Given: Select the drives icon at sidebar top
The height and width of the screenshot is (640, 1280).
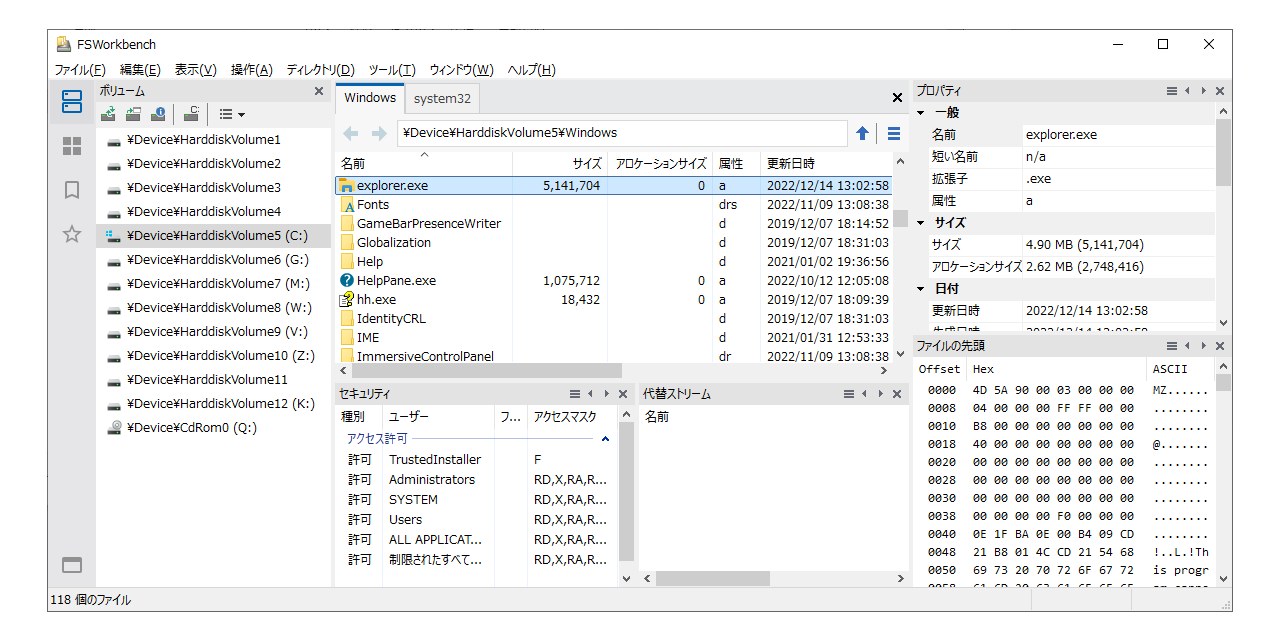Looking at the screenshot, I should click(x=71, y=100).
